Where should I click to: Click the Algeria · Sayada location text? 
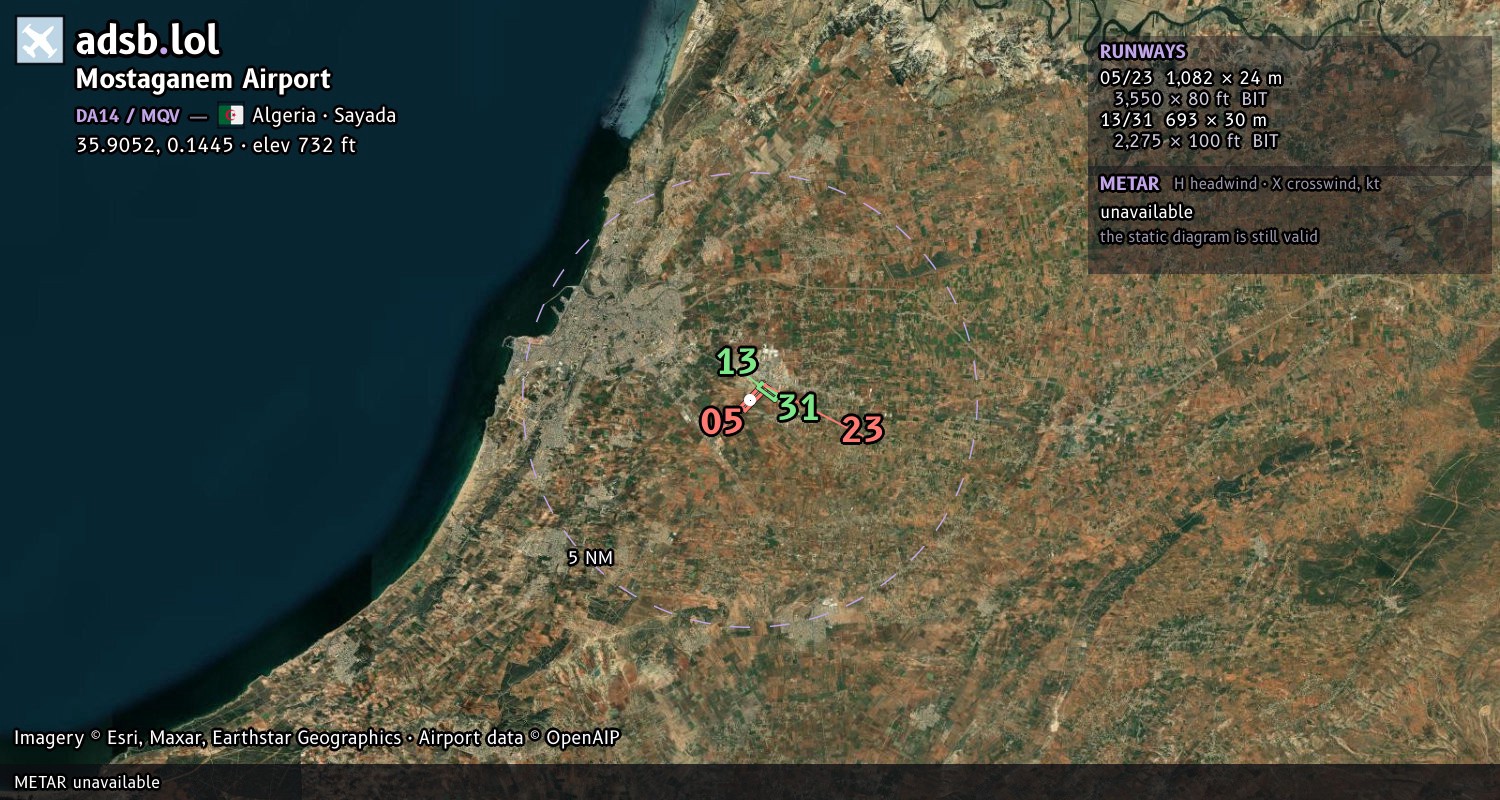[324, 115]
